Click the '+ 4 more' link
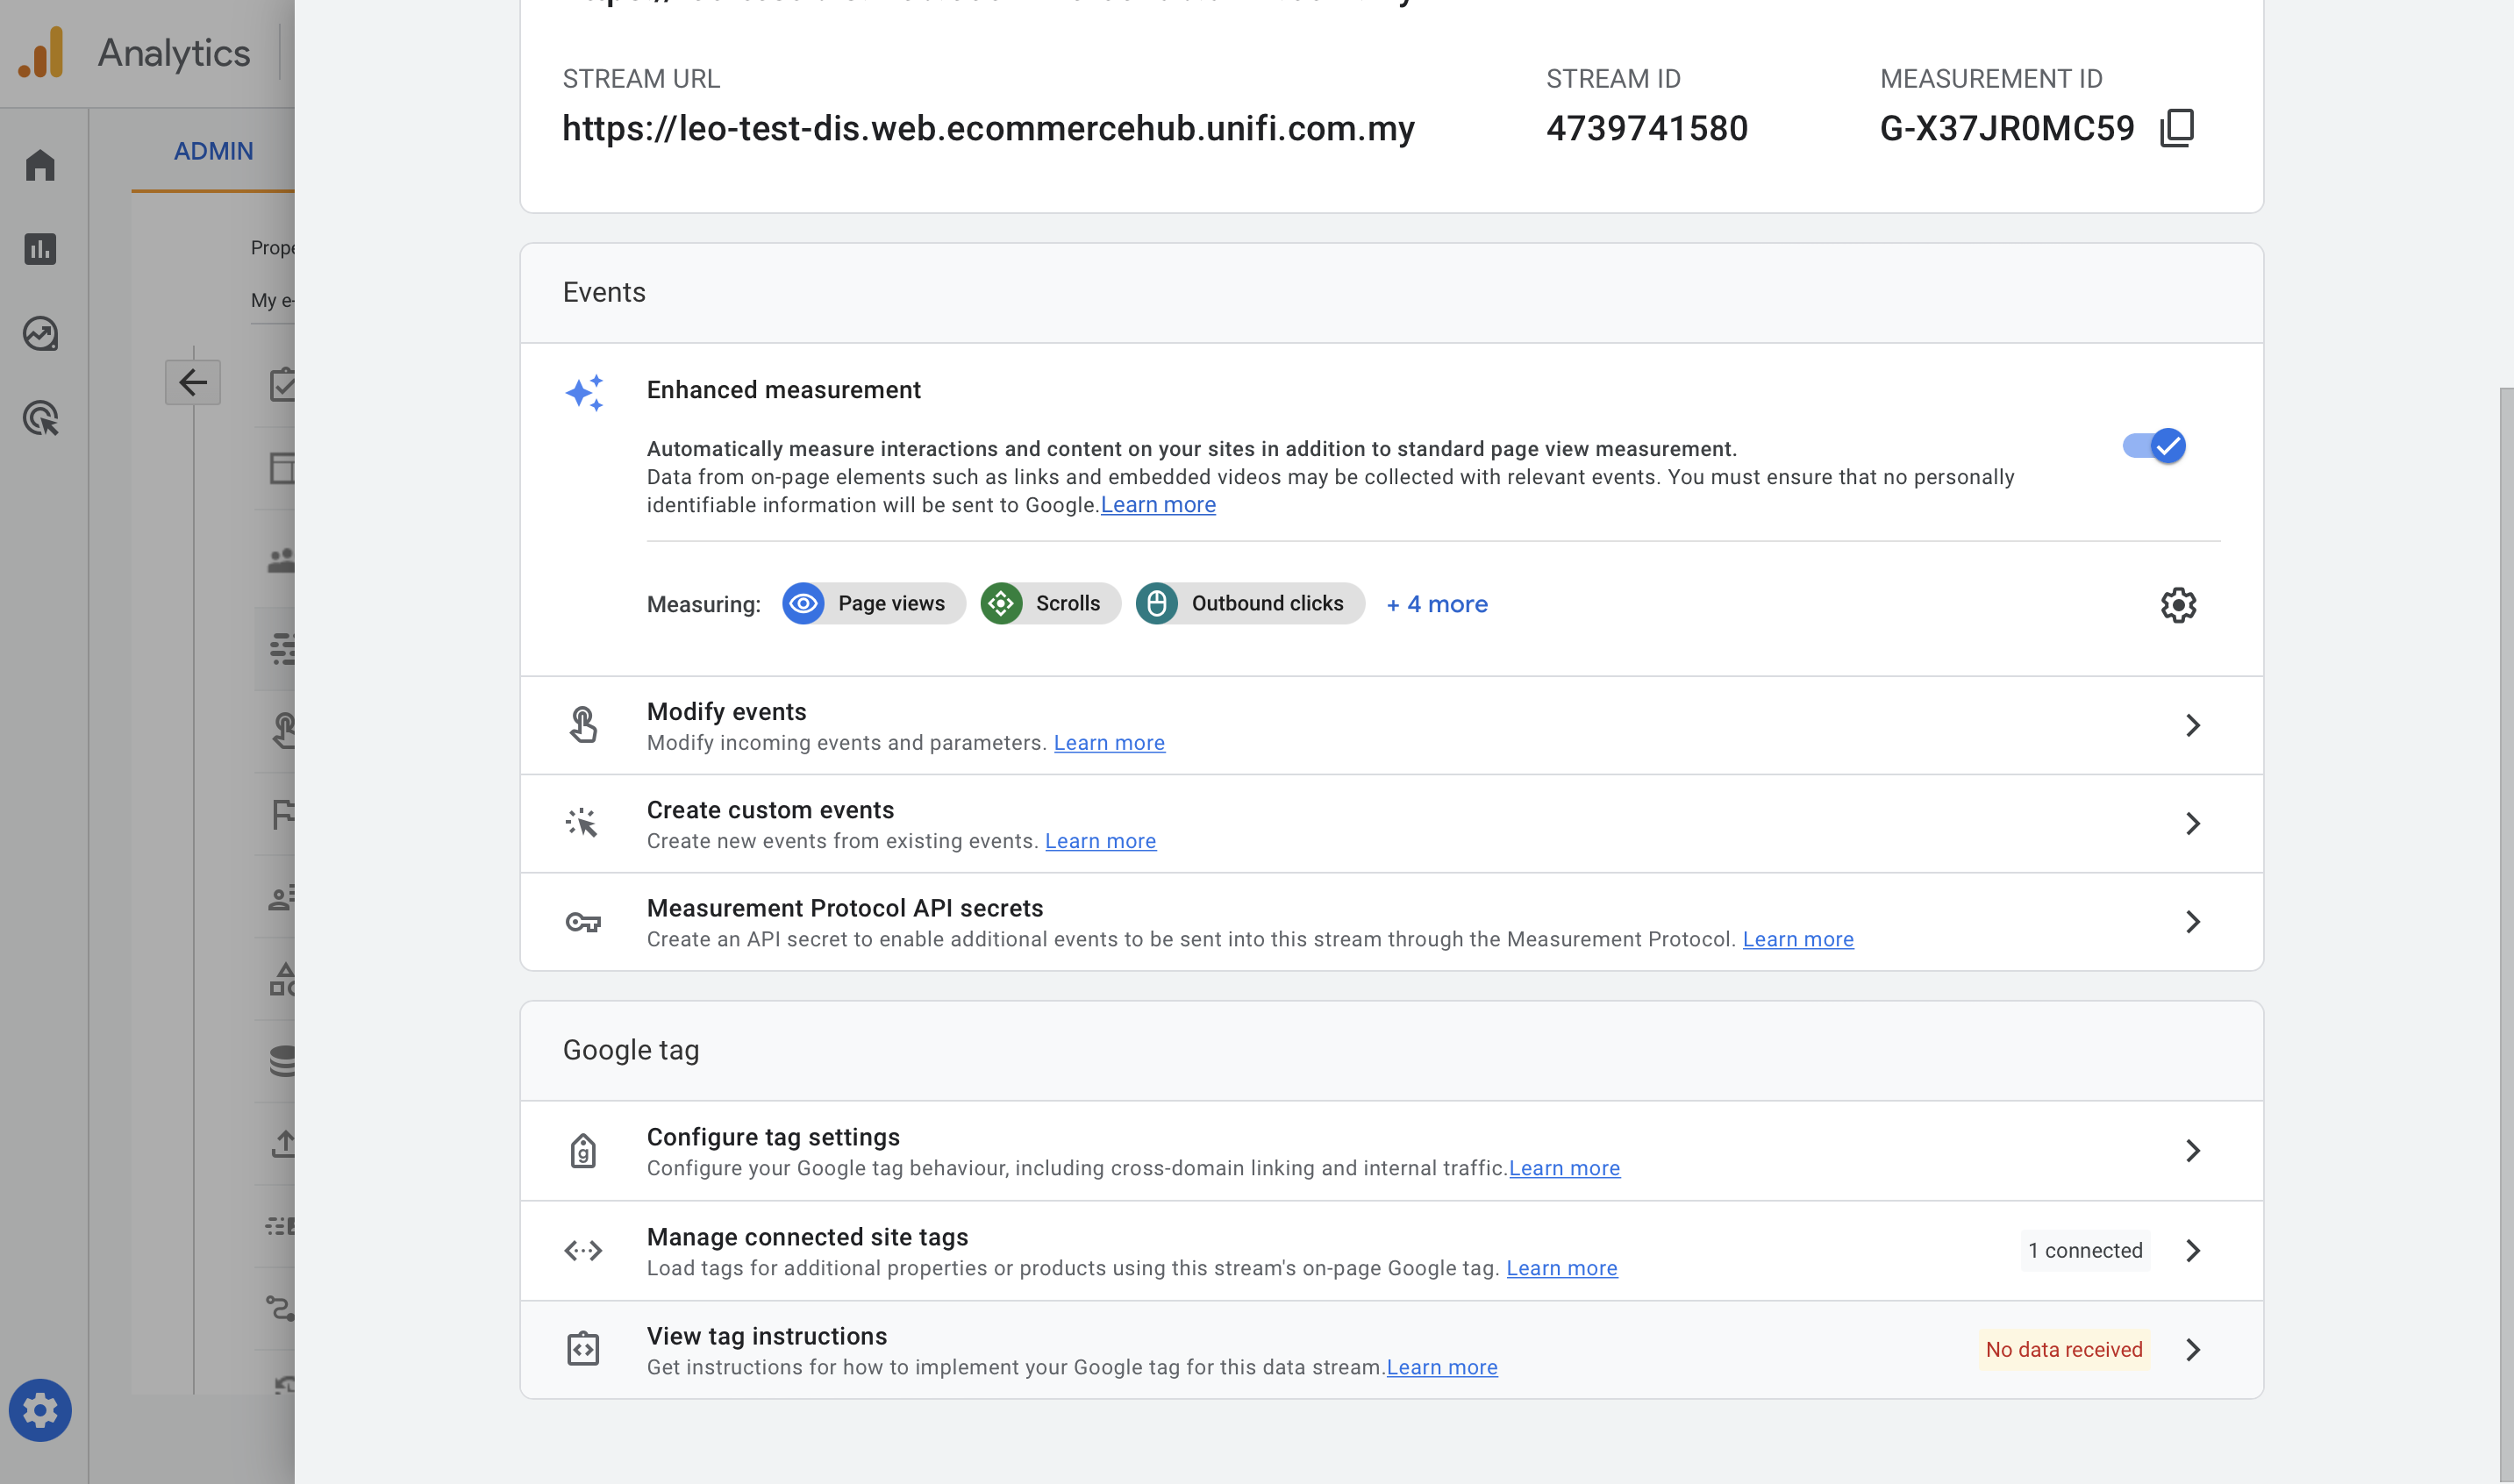 1437,604
